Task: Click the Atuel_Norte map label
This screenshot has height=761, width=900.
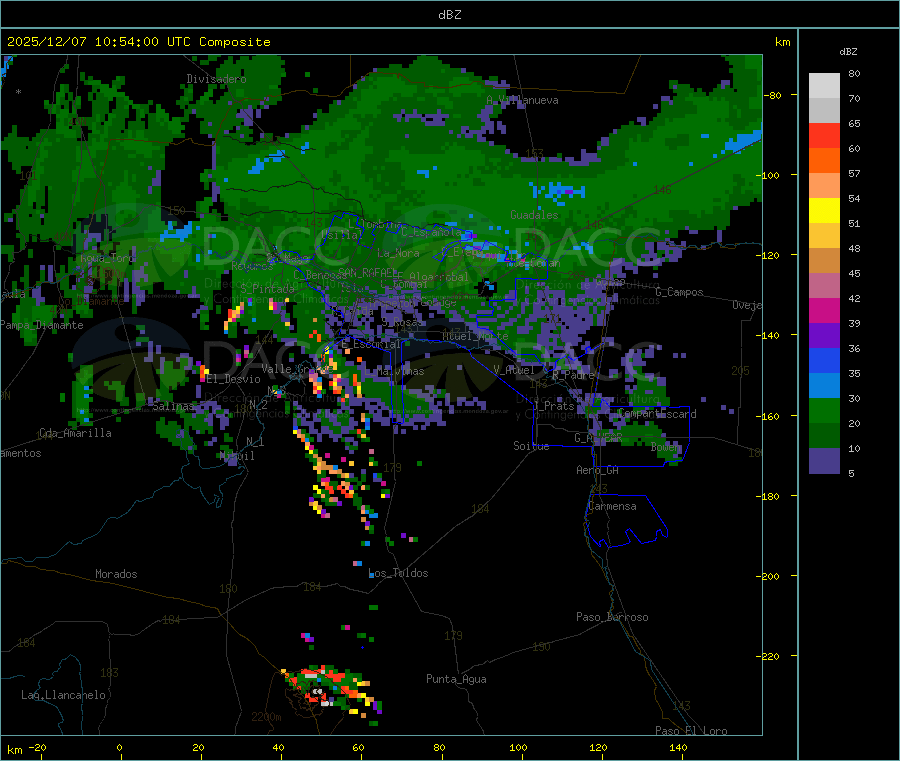Action: click(x=475, y=335)
